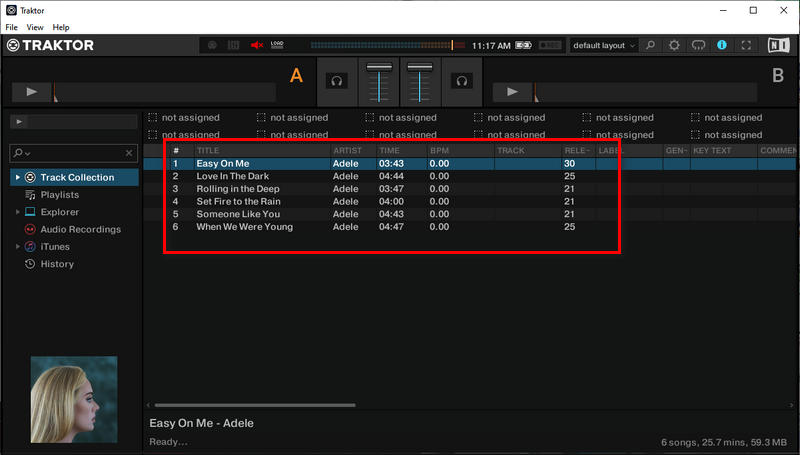Click the Traktor window title bar icon
The height and width of the screenshot is (455, 800).
point(11,10)
